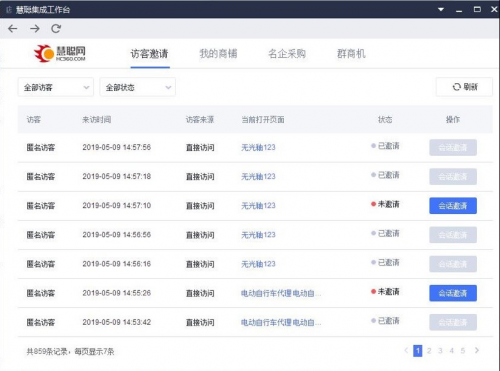This screenshot has height=371, width=500.
Task: Open 无光轴123 link for 14:56:16 visitor
Action: (x=258, y=264)
